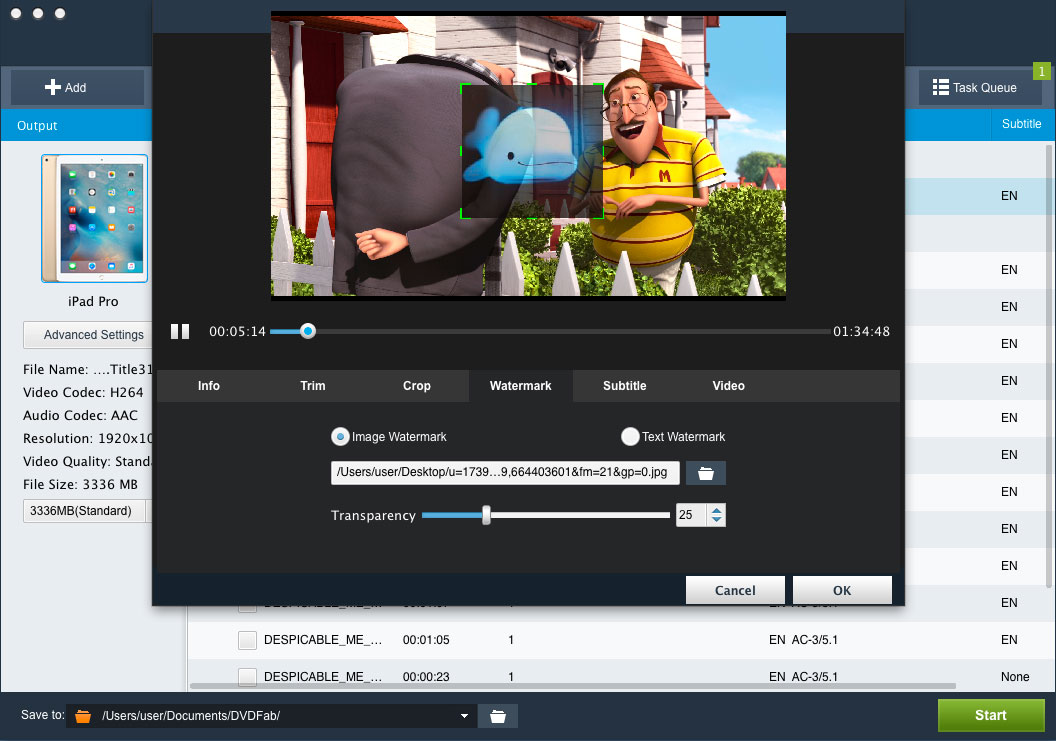Click the iPad Pro profile thumbnail
The height and width of the screenshot is (741, 1056).
95,218
